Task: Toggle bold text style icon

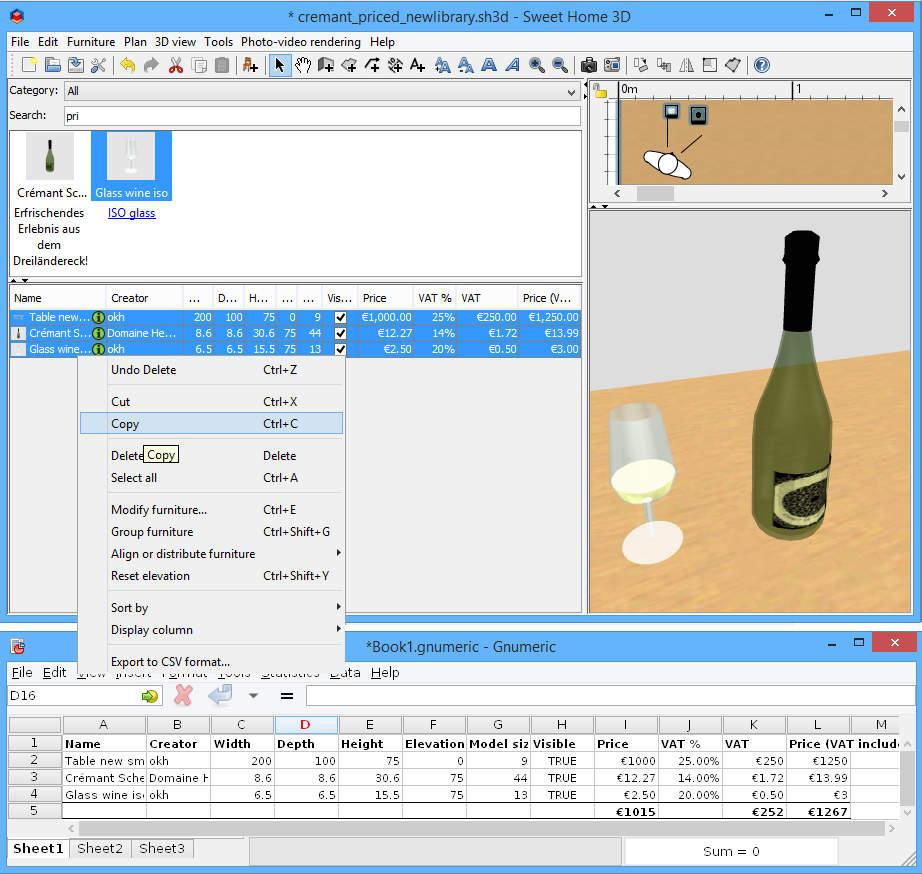Action: tap(489, 65)
